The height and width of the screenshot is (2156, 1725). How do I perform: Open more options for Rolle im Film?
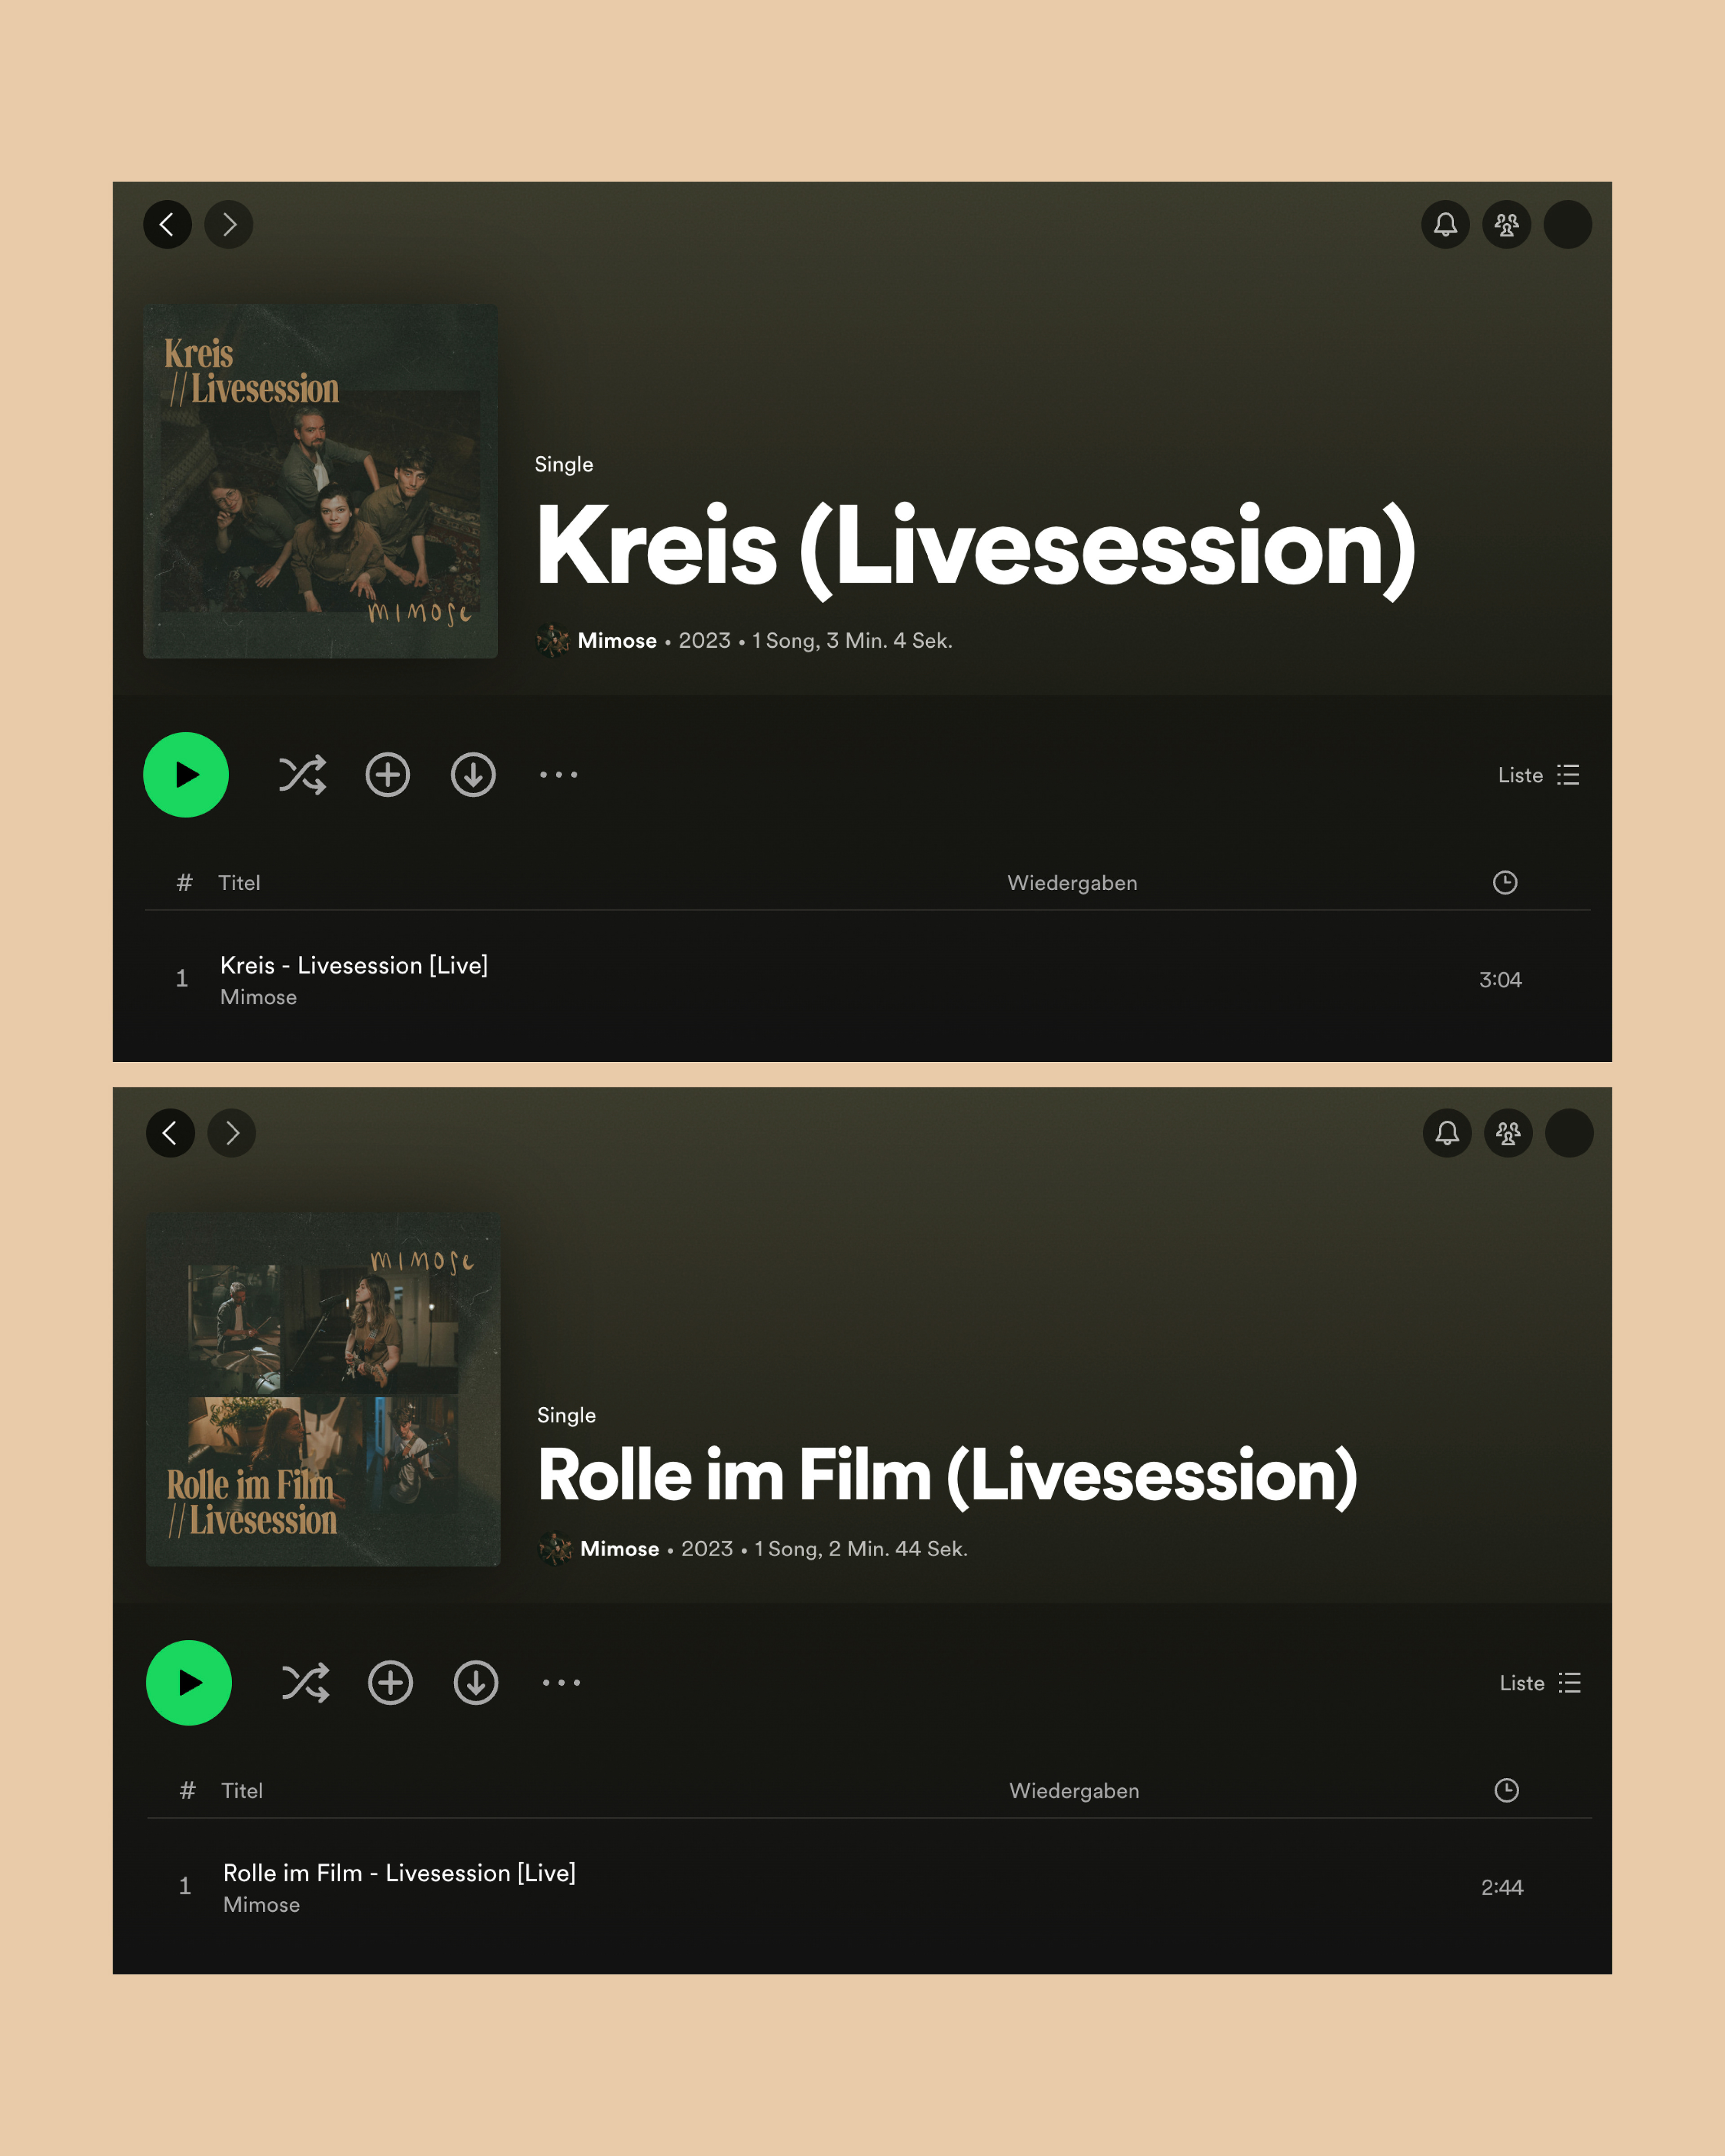point(562,1683)
